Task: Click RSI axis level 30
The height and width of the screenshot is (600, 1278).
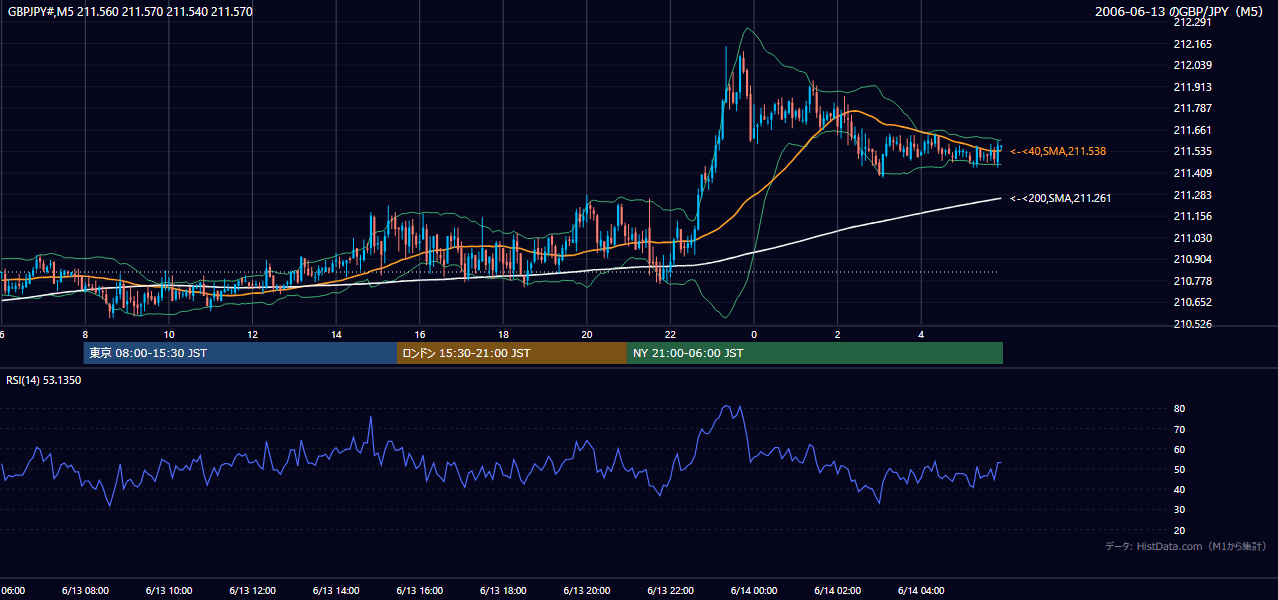Action: click(1180, 510)
